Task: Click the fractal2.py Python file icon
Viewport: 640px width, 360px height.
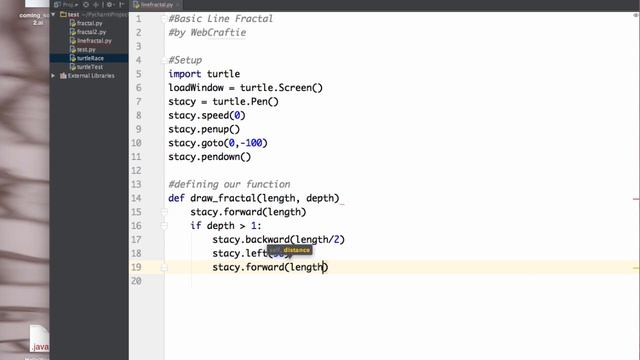Action: pyautogui.click(x=73, y=32)
